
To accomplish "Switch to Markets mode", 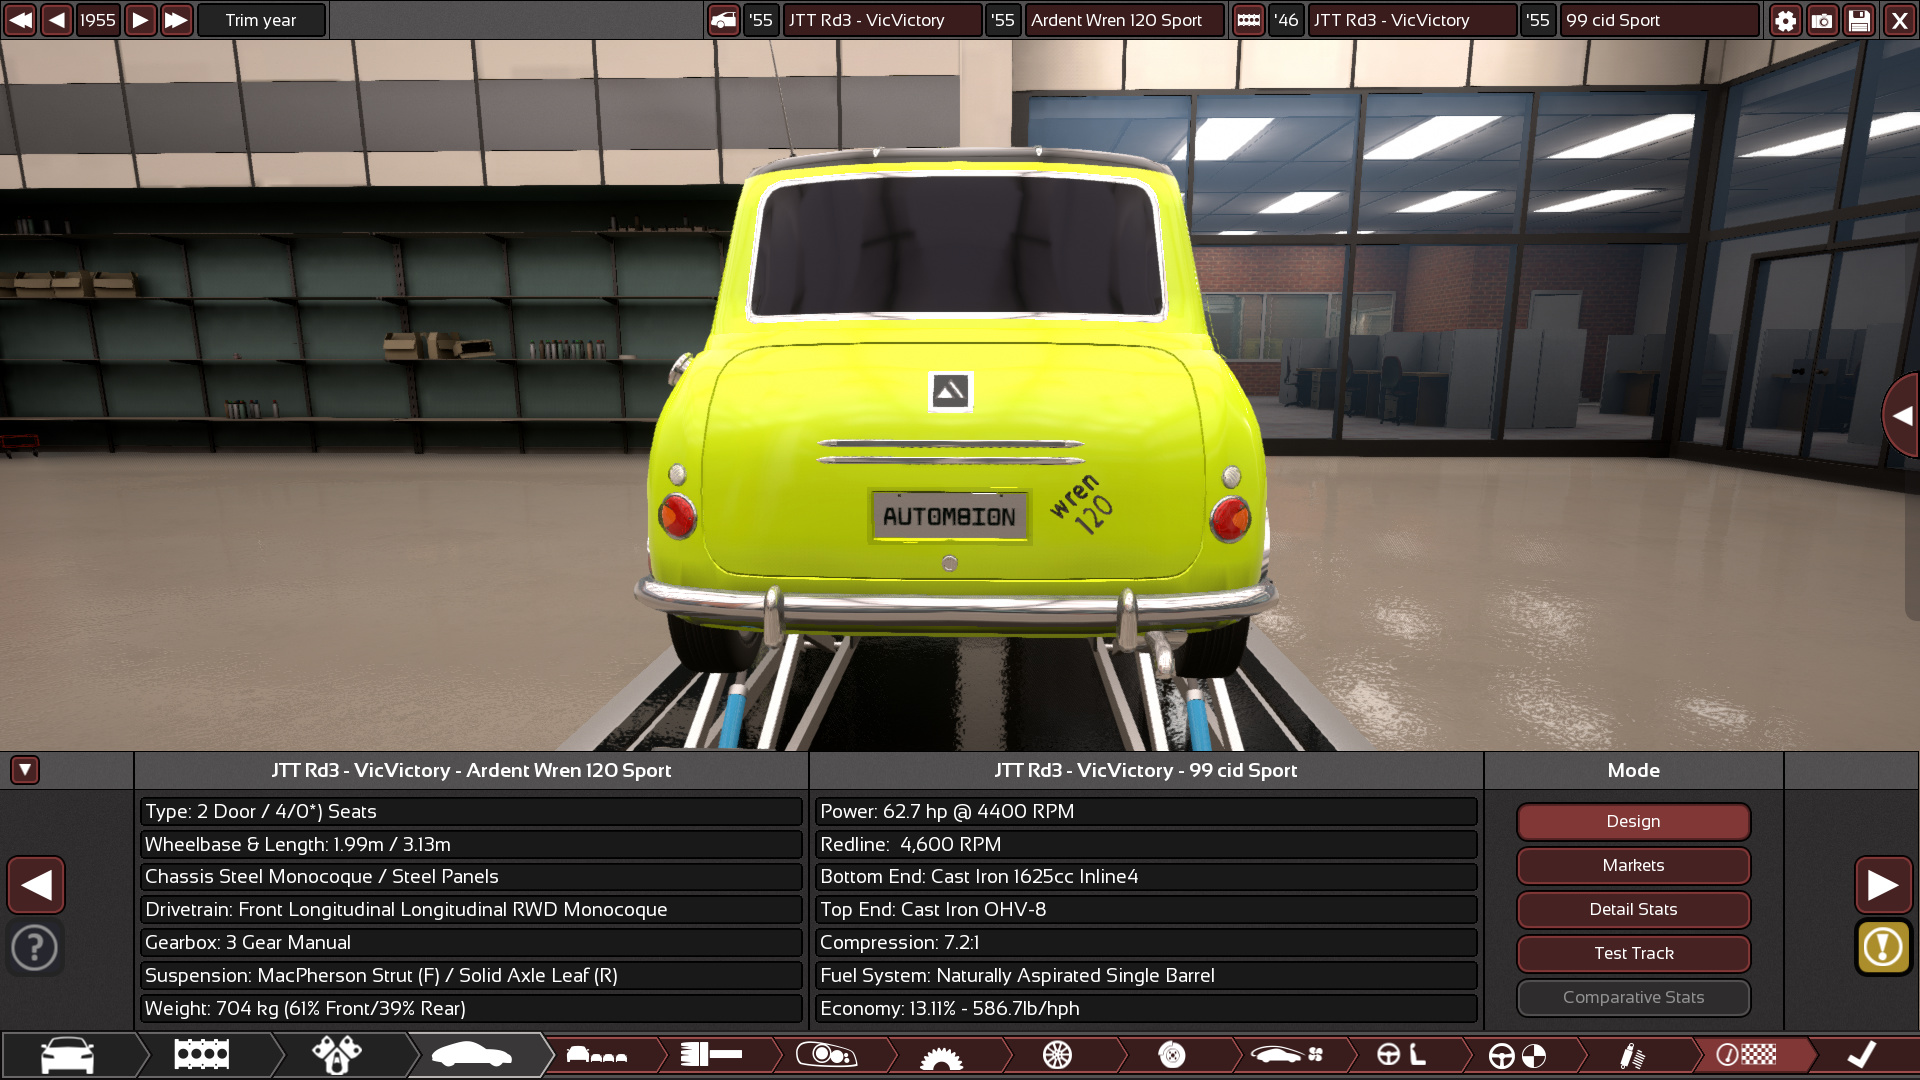I will [x=1633, y=865].
